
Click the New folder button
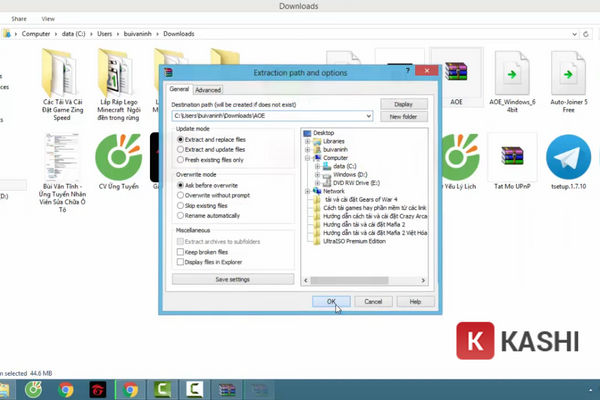[403, 116]
